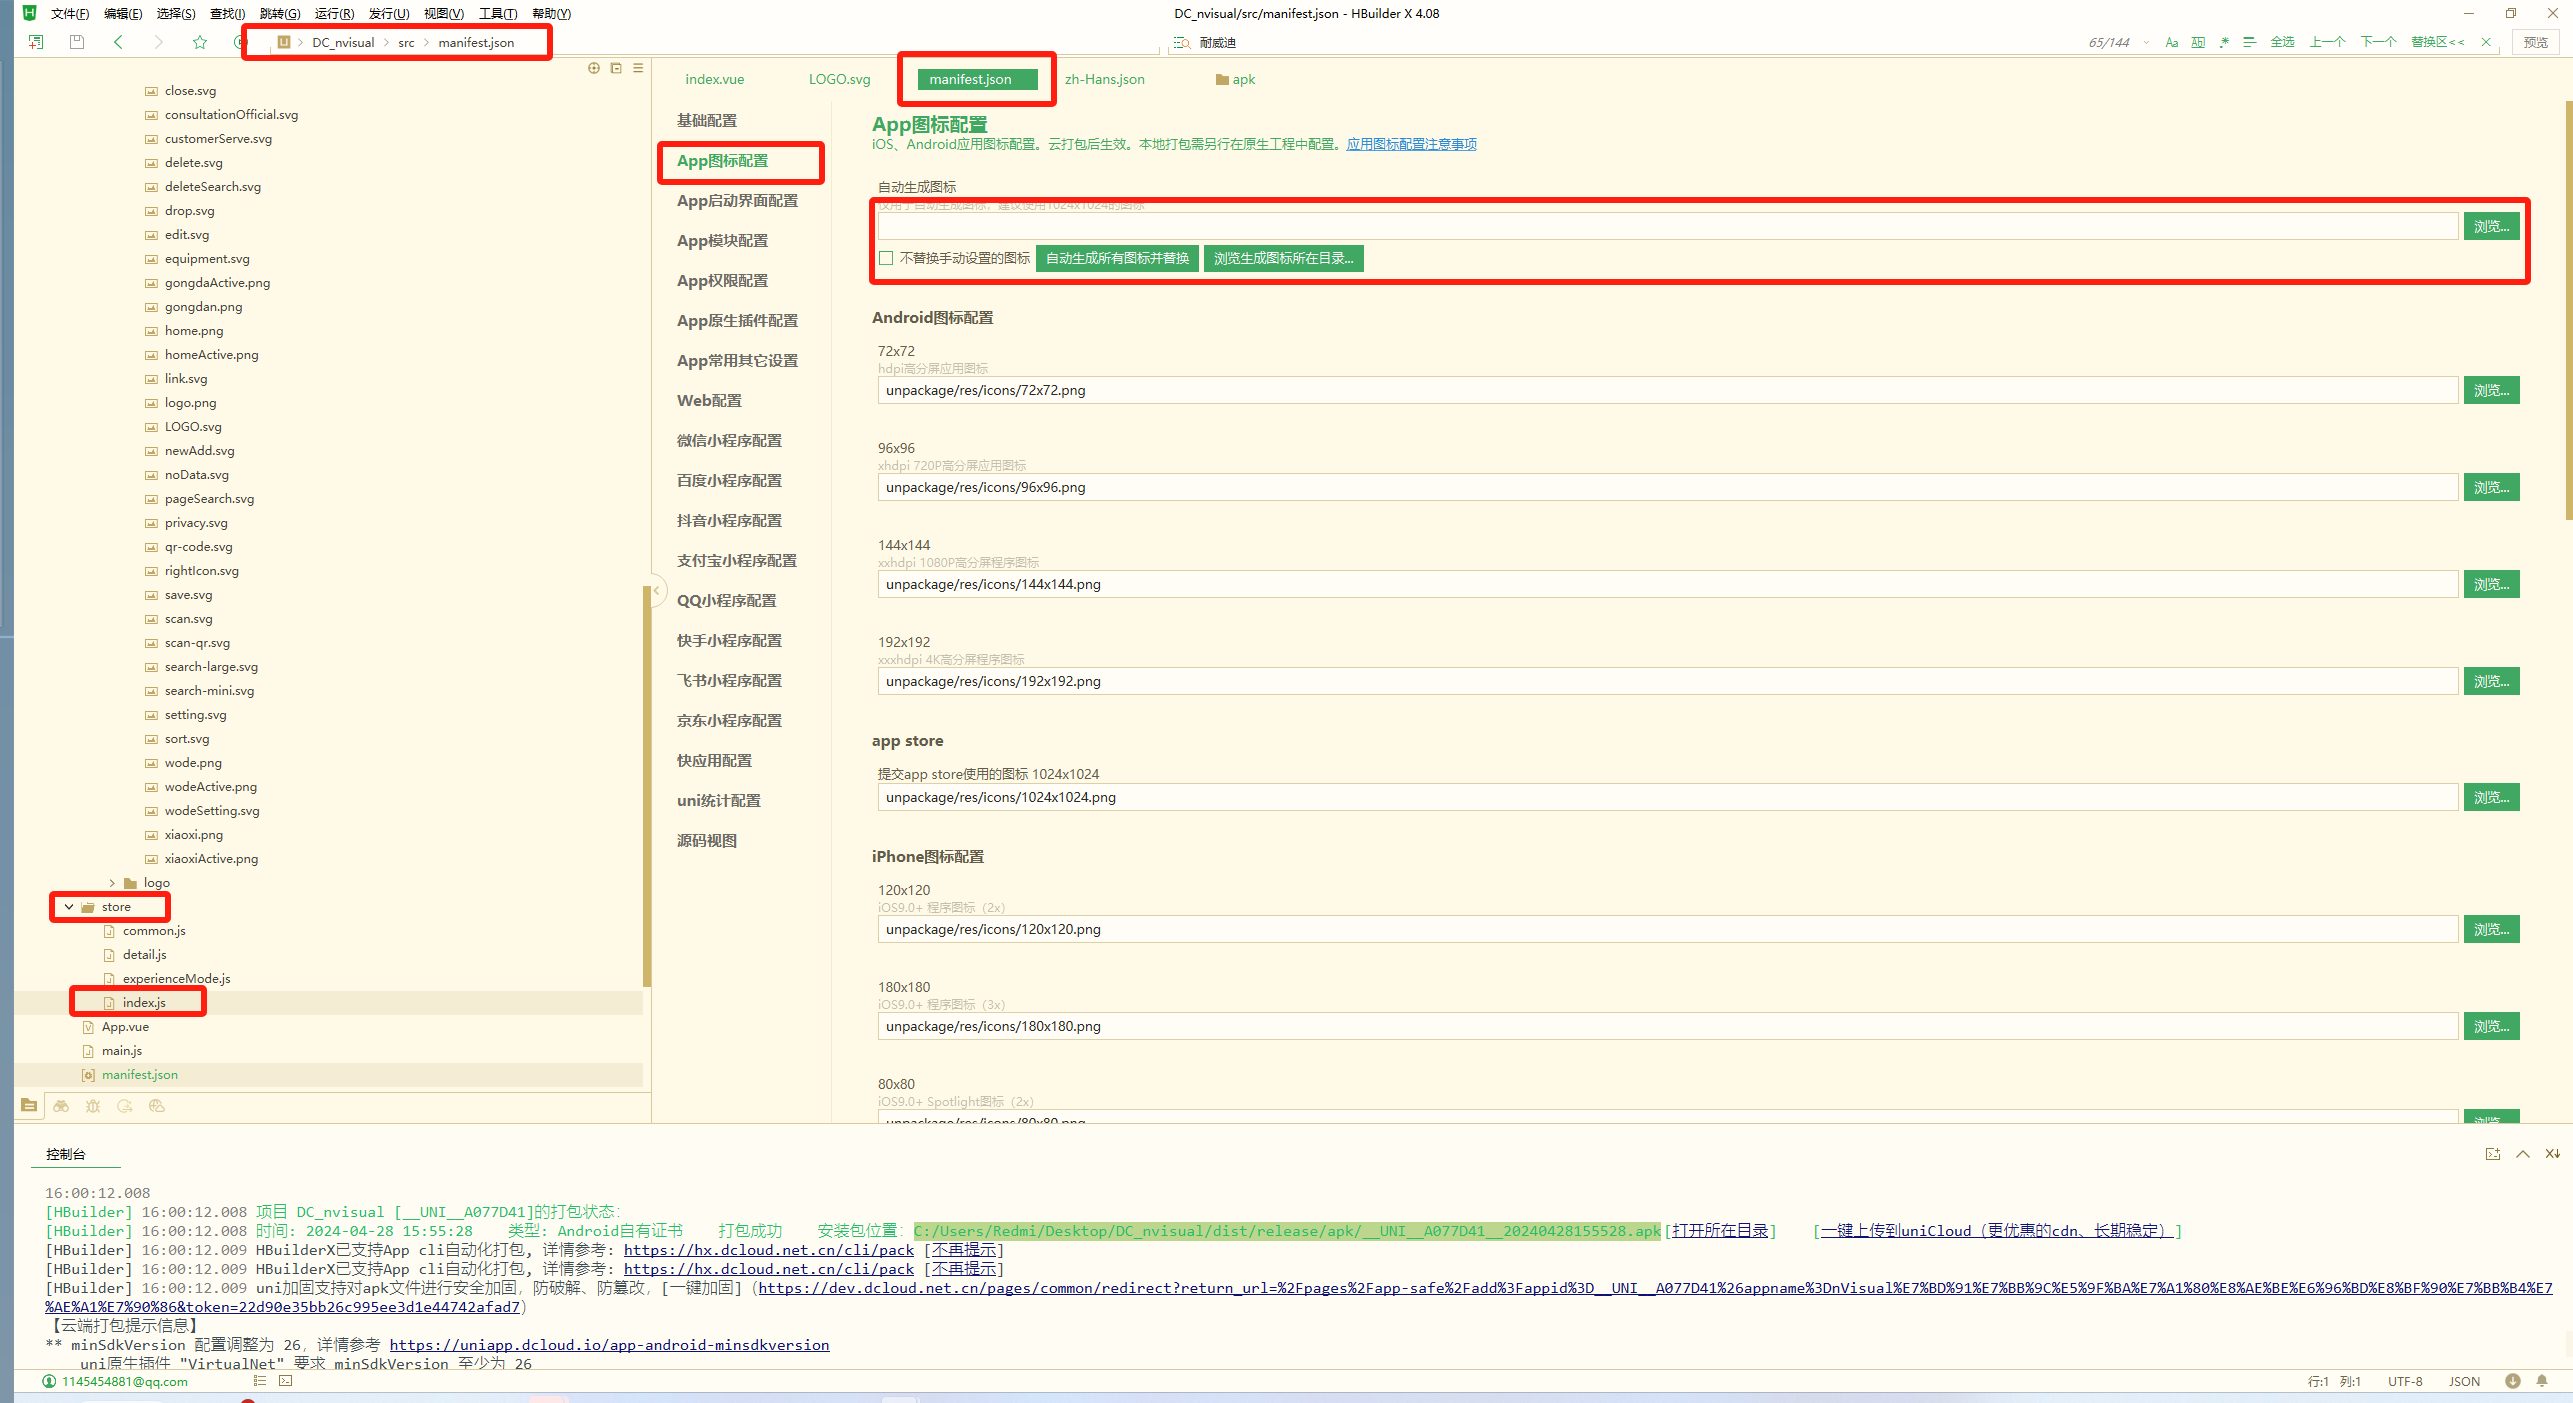Viewport: 2573px width, 1403px height.
Task: Open search history dropdown next to 65/144
Action: (2146, 42)
